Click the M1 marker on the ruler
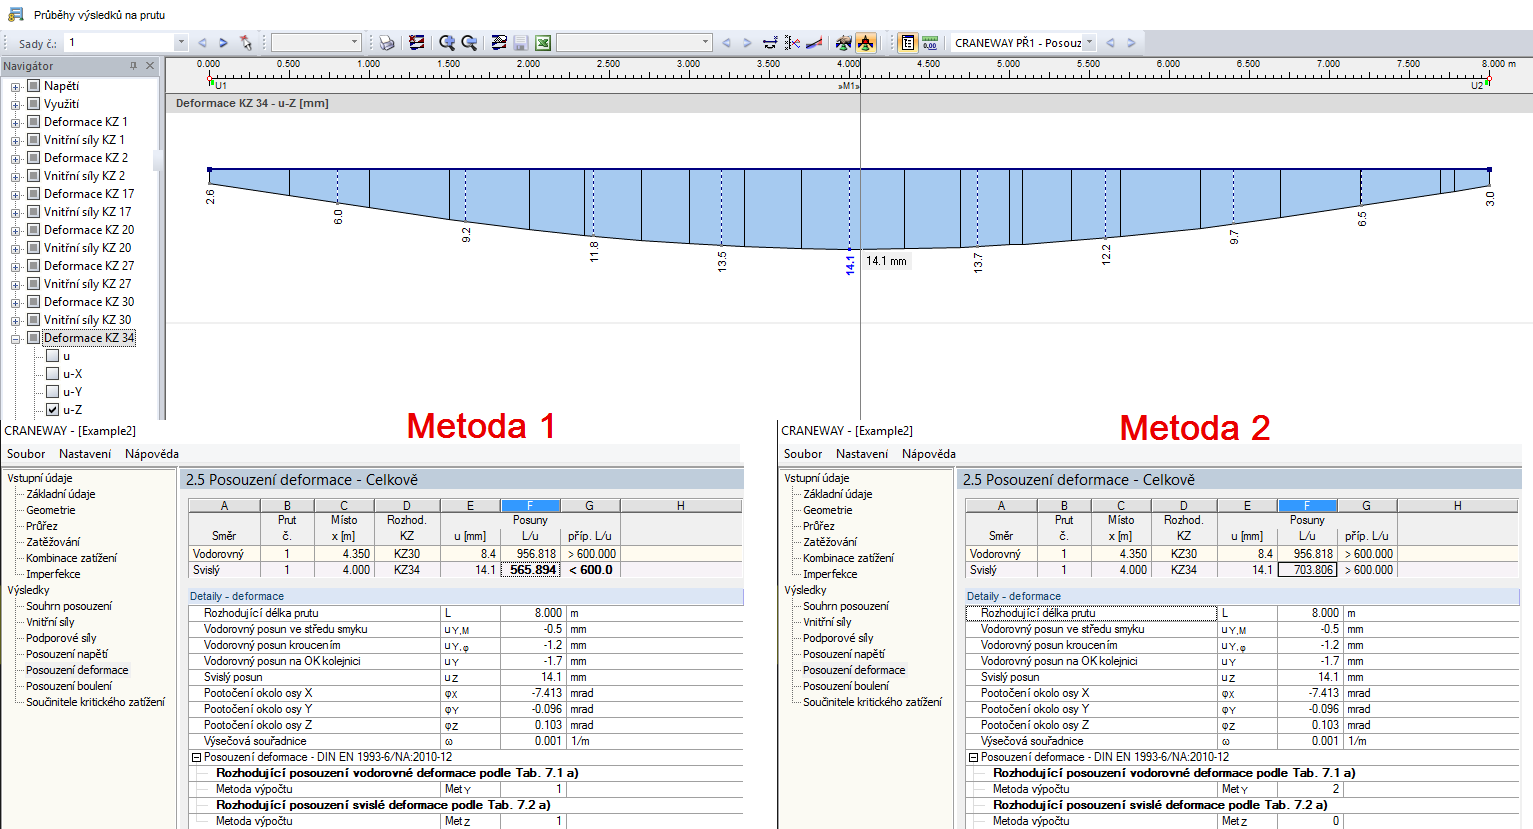 [849, 87]
